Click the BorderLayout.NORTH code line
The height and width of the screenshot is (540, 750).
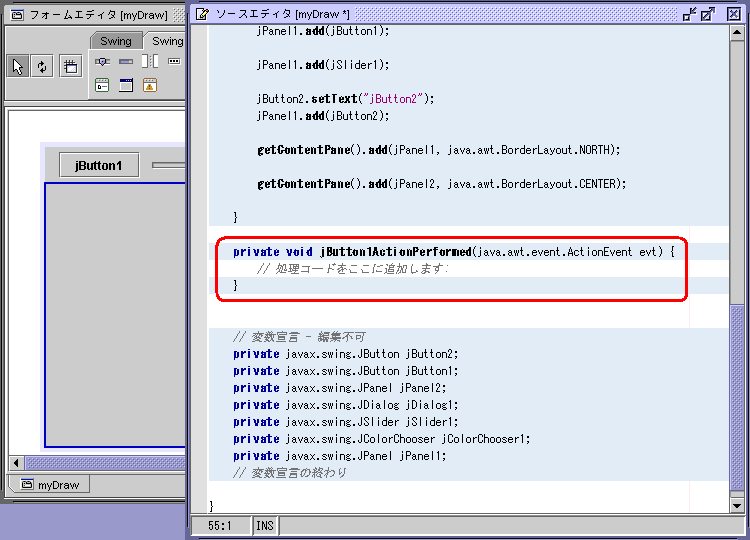439,150
